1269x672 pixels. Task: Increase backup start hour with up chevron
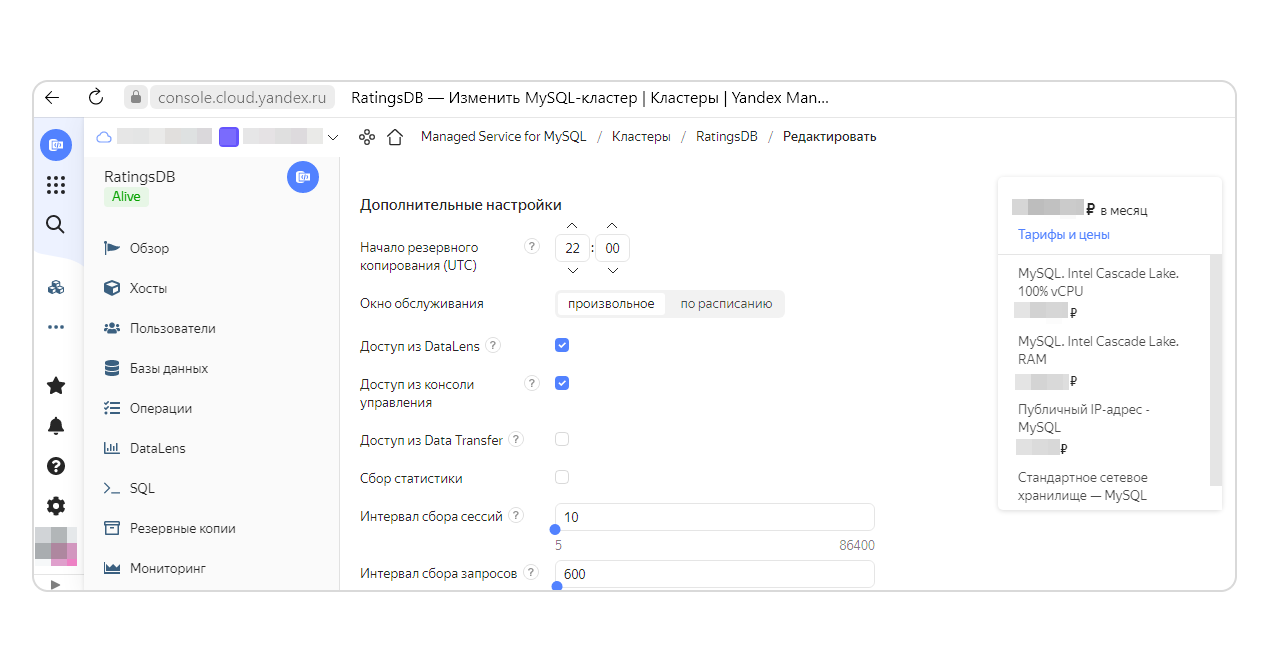click(x=572, y=225)
